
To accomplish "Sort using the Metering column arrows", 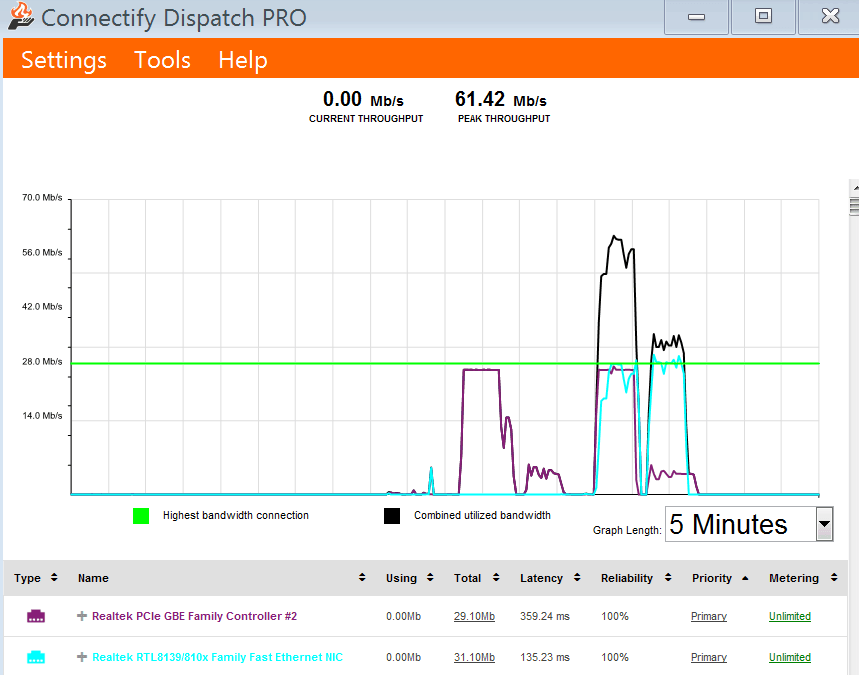I will coord(832,578).
